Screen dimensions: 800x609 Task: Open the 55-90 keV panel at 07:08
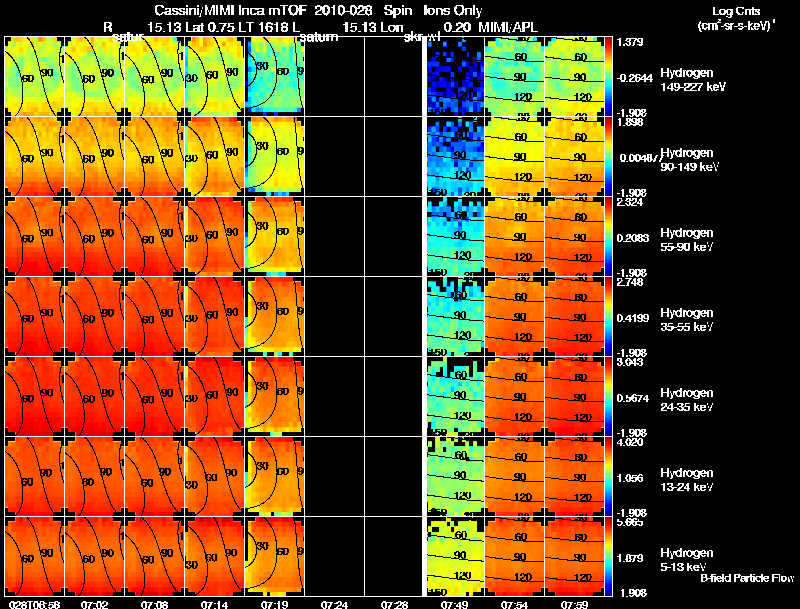click(155, 236)
